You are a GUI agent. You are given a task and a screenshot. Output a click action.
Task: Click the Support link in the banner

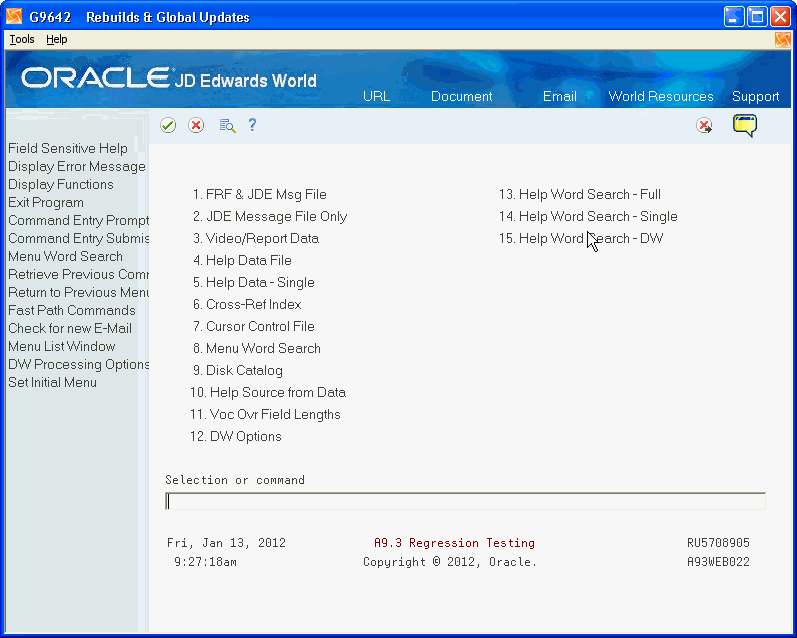coord(755,97)
